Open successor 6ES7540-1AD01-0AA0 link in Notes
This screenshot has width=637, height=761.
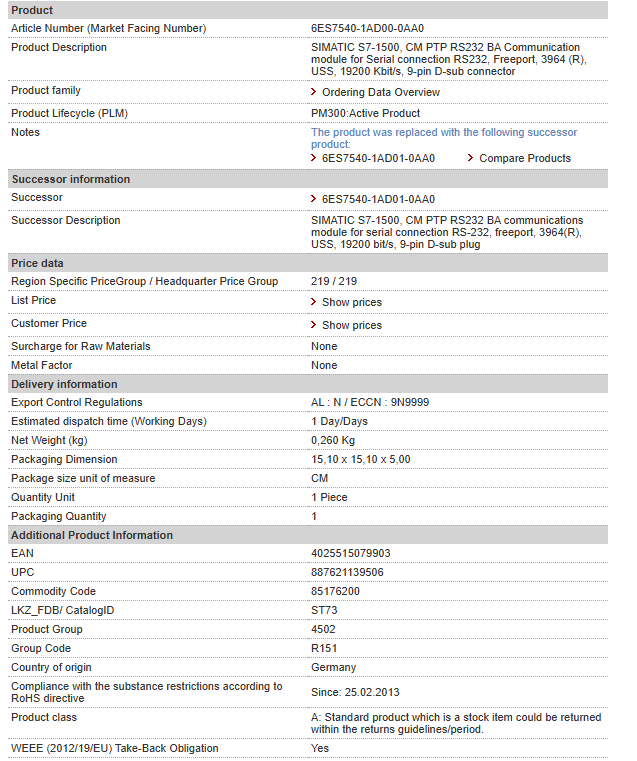tap(378, 158)
